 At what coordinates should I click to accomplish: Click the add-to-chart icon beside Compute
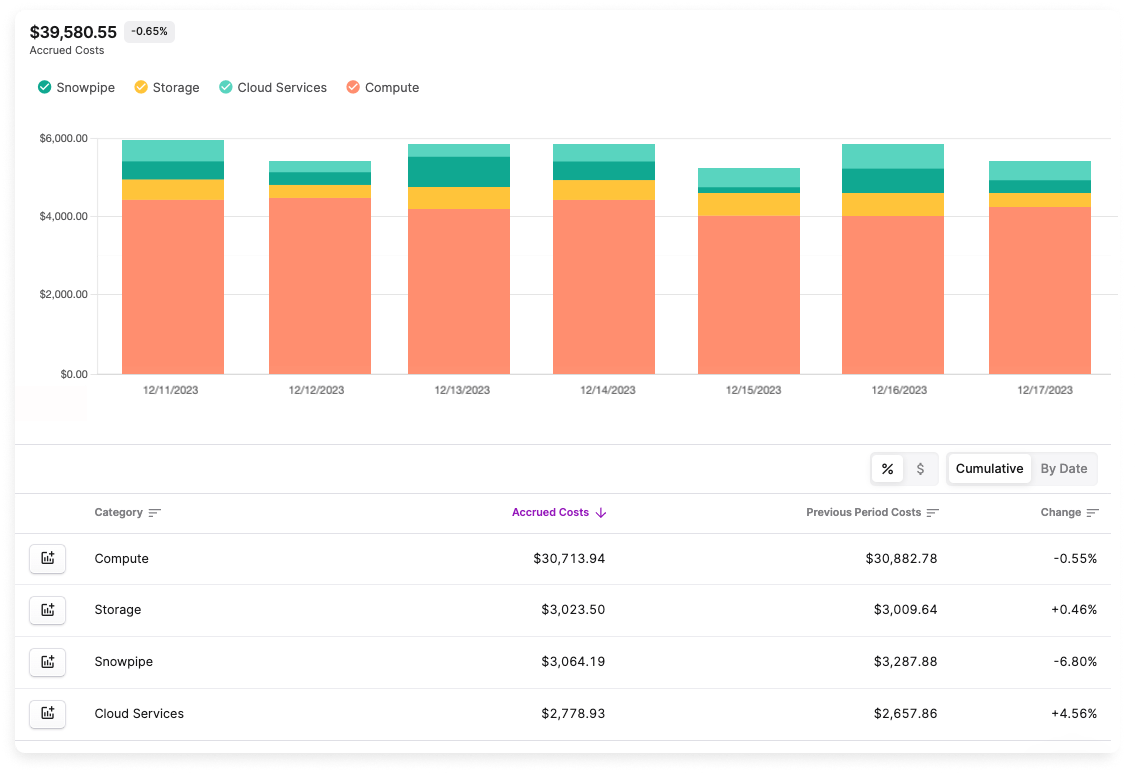[x=47, y=558]
